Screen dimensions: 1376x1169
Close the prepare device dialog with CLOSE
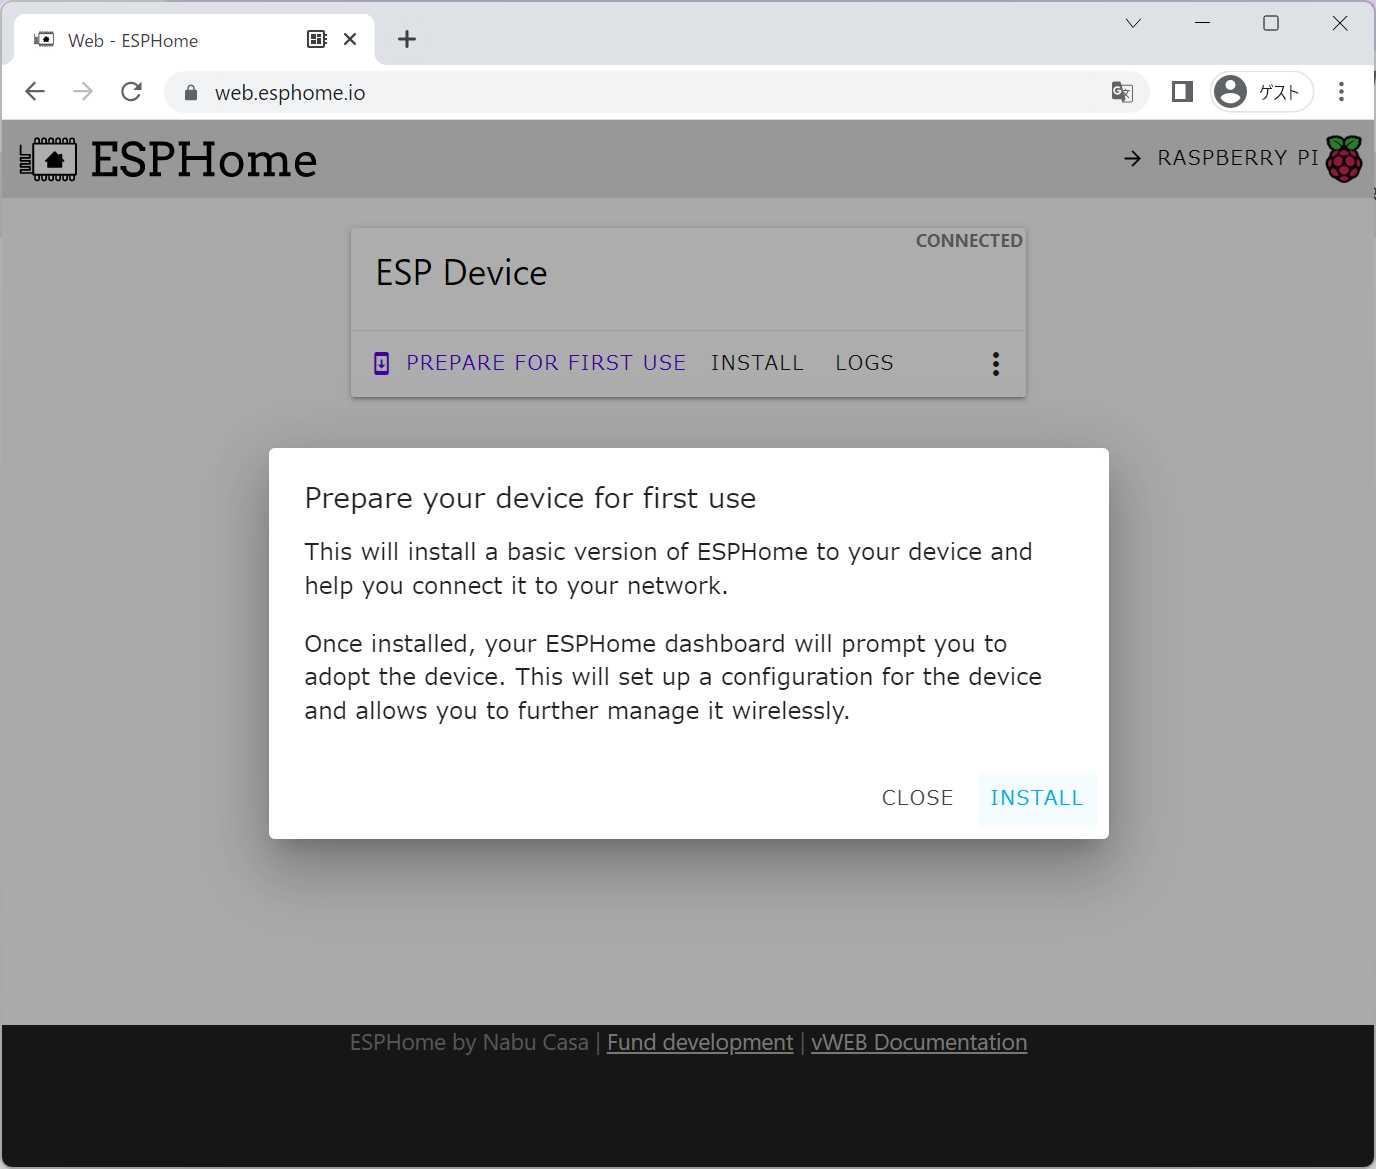pyautogui.click(x=916, y=798)
